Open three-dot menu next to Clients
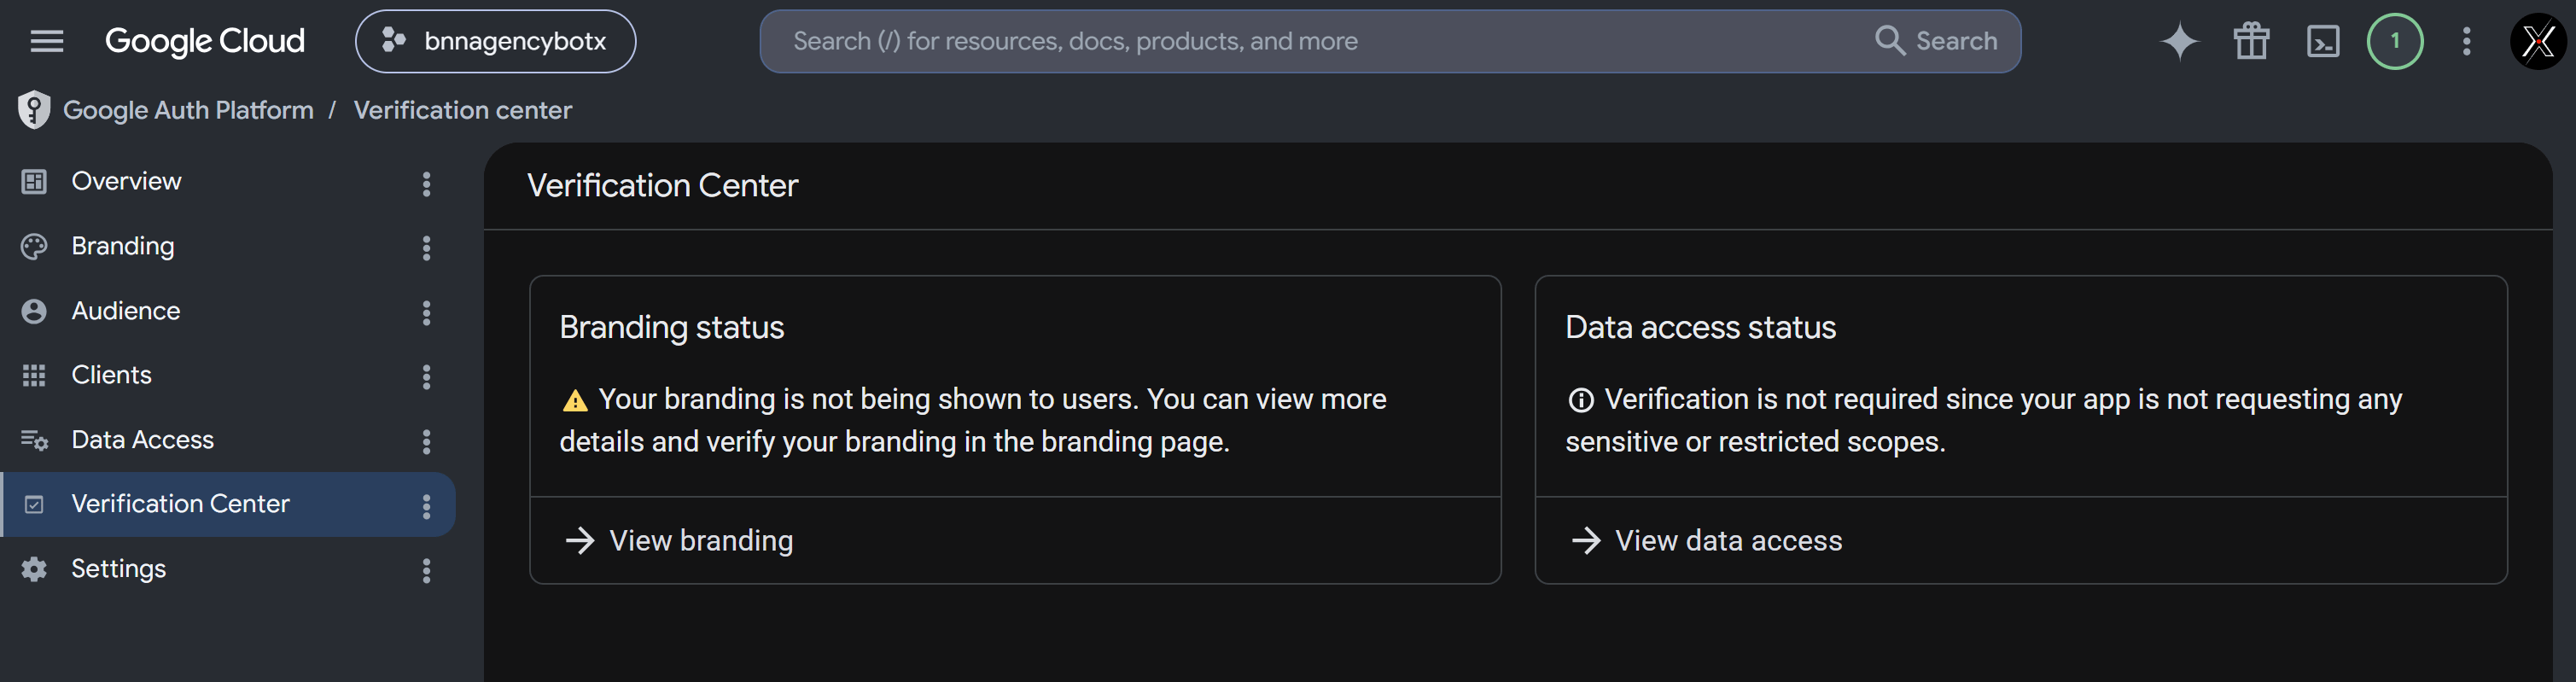The image size is (2576, 682). [x=426, y=377]
